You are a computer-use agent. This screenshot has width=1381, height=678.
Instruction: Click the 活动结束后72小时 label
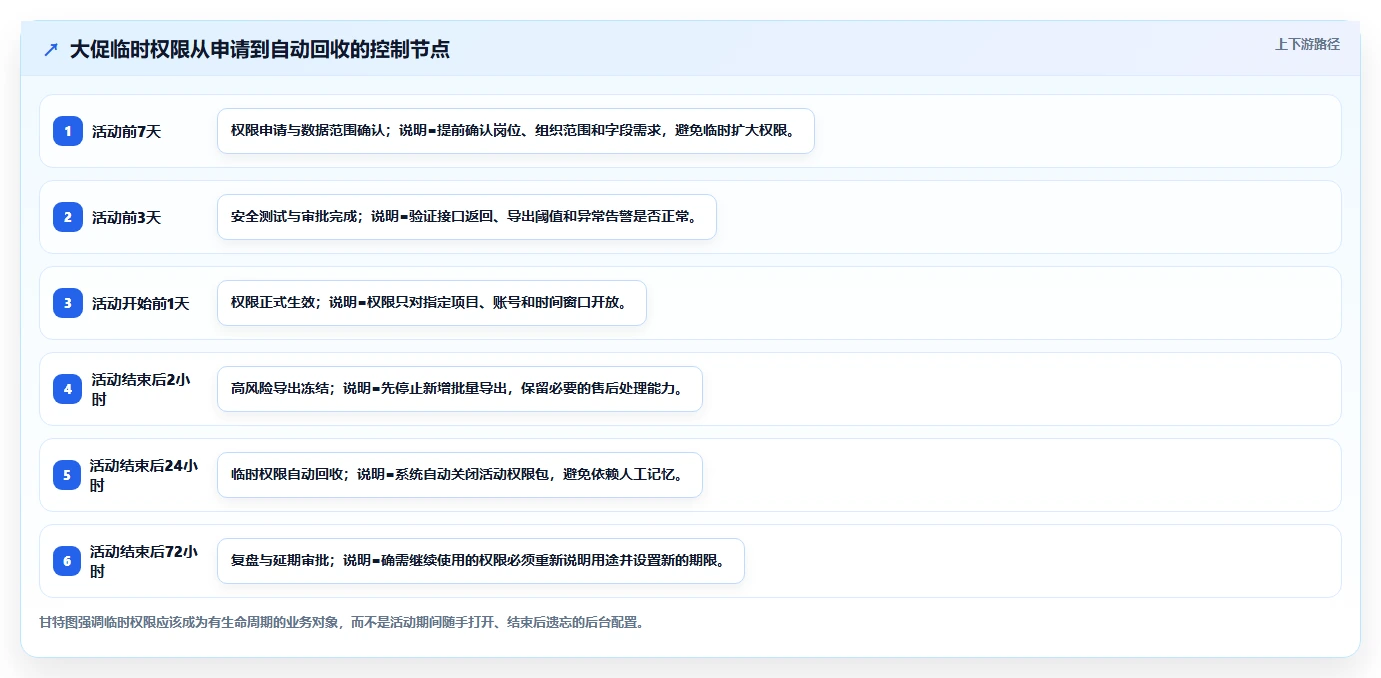click(144, 561)
